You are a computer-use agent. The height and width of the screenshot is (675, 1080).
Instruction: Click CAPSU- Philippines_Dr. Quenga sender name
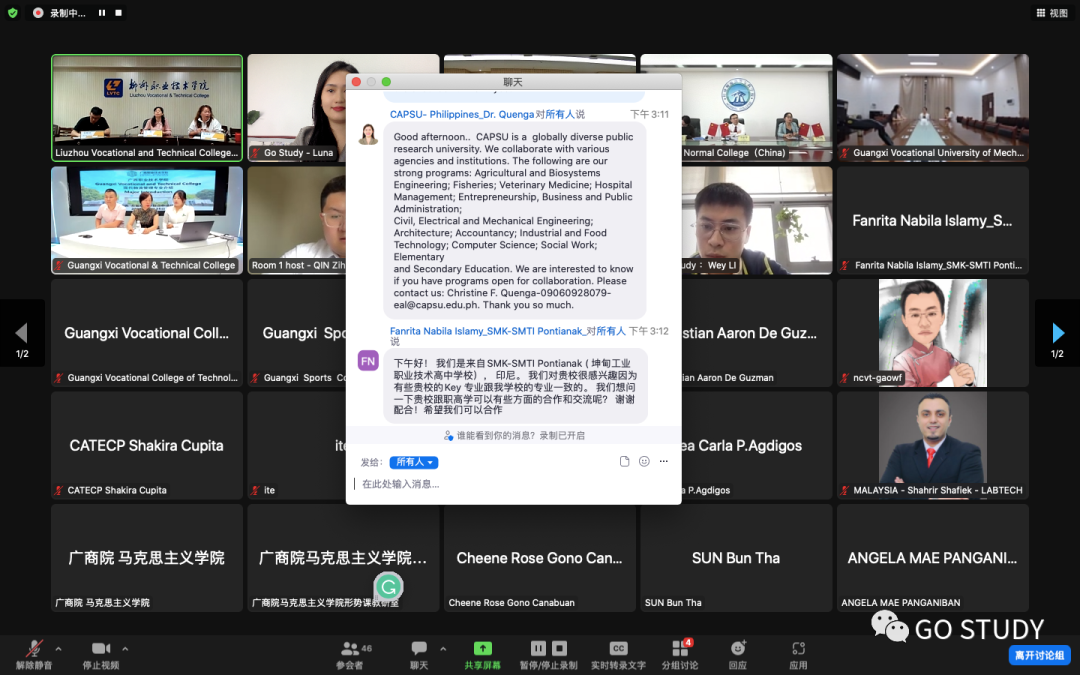461,114
